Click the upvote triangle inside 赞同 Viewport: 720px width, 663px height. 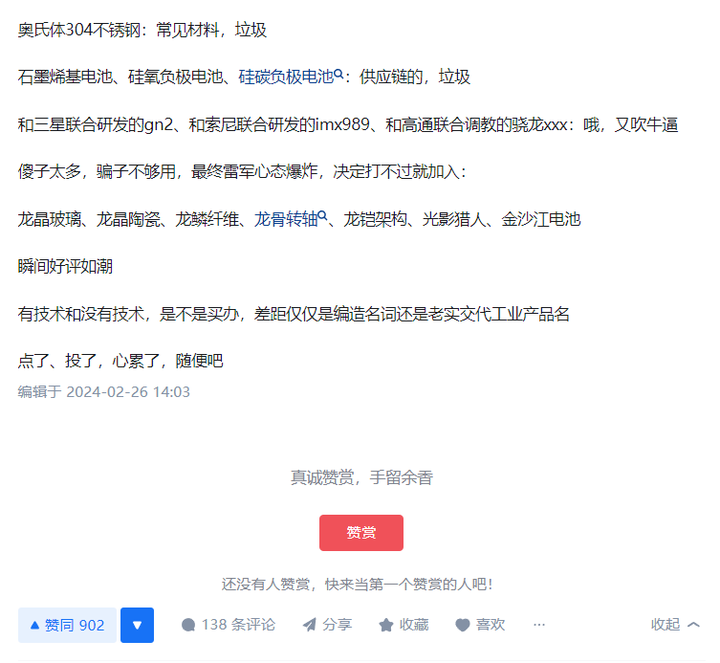pyautogui.click(x=35, y=625)
